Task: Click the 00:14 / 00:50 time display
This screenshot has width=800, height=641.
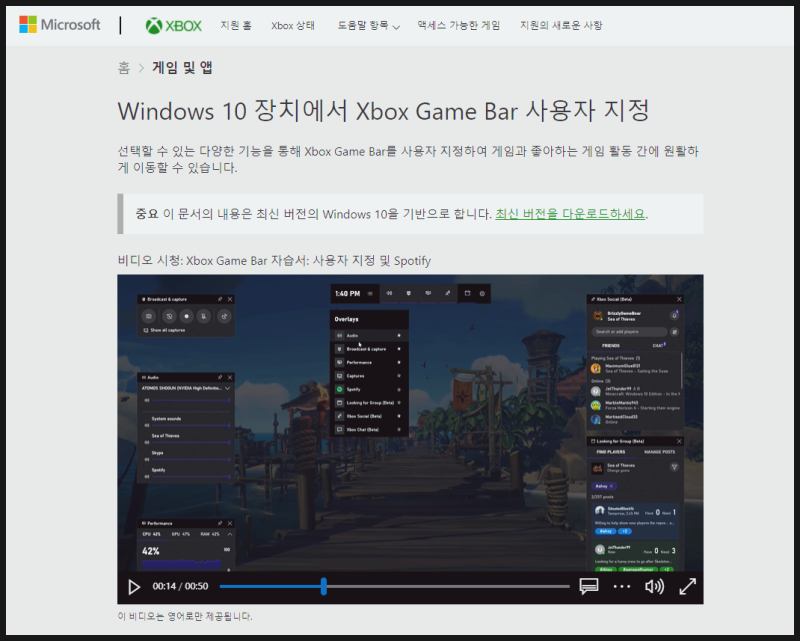Action: pos(180,586)
